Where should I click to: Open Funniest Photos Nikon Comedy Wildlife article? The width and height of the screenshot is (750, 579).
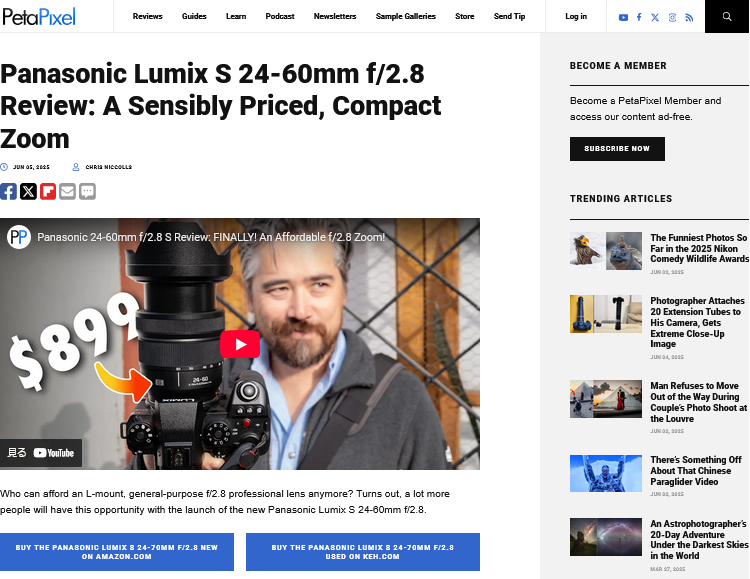point(699,248)
